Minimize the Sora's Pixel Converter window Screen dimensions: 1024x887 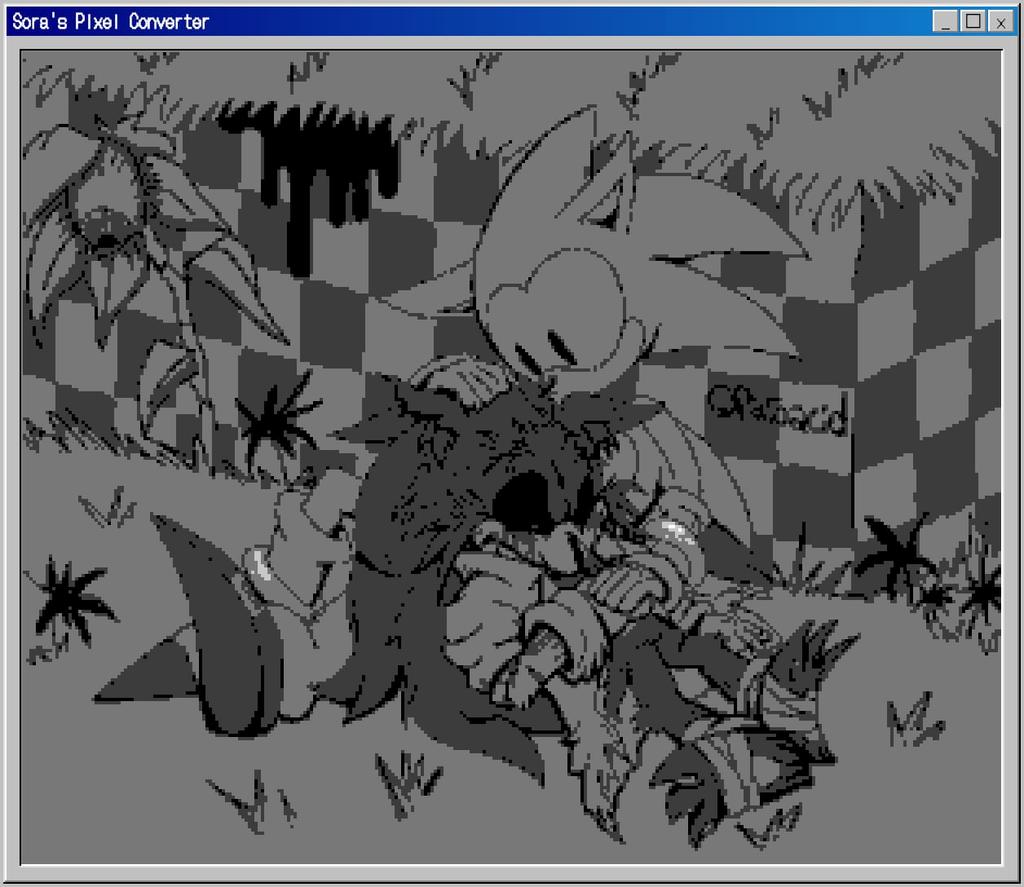[x=945, y=22]
